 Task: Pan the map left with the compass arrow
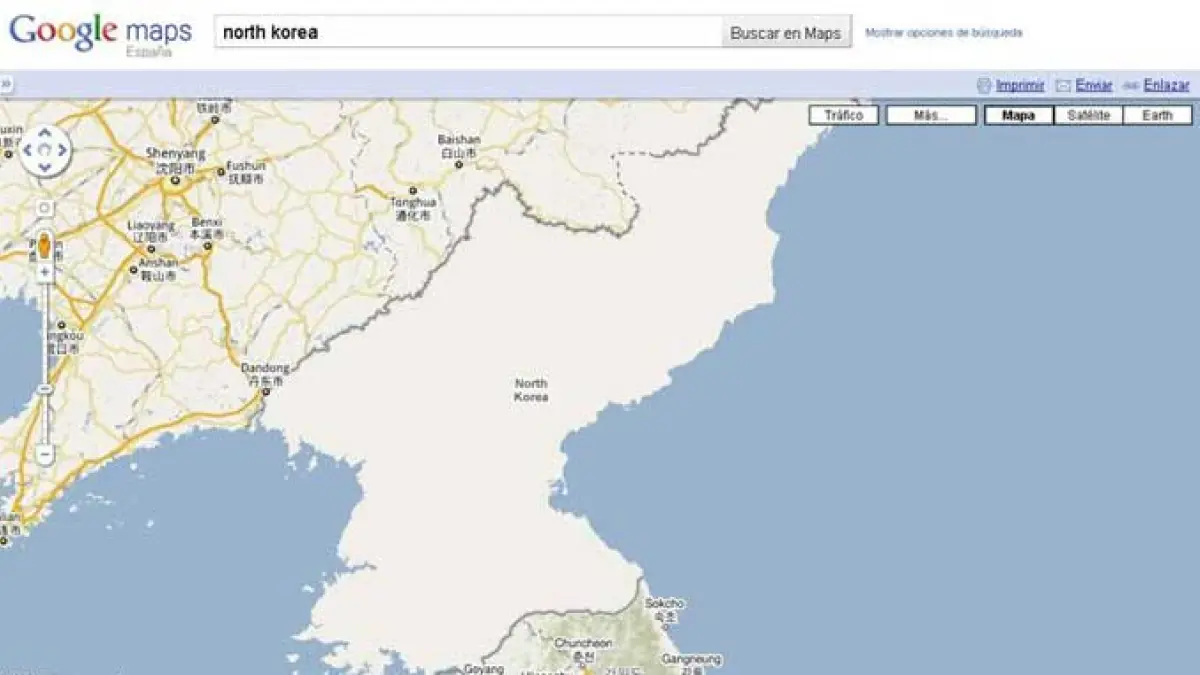[x=28, y=151]
